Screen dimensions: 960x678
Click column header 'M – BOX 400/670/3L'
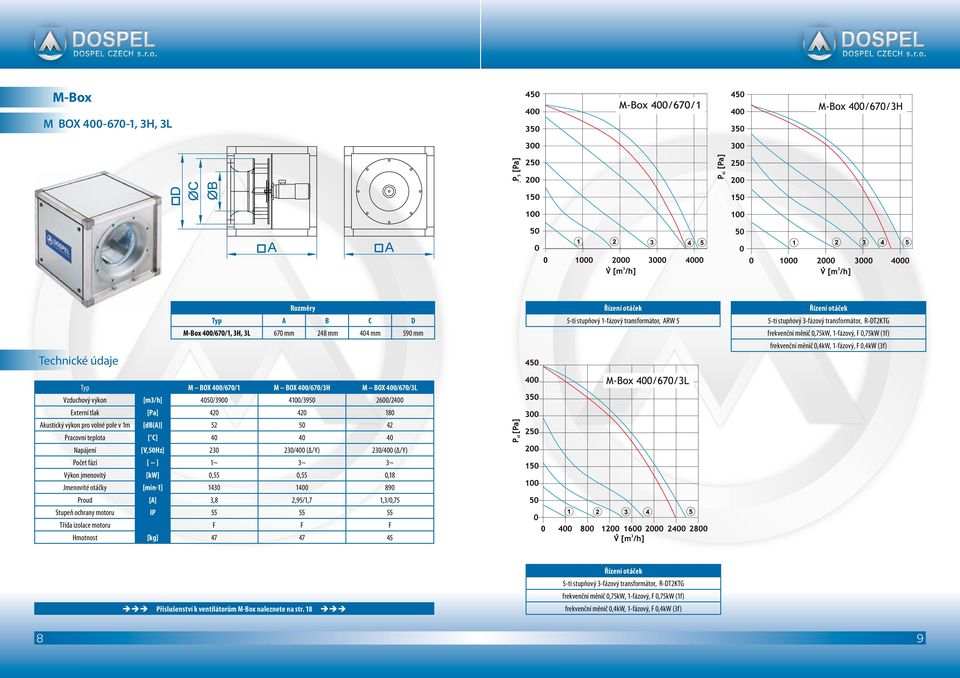click(x=390, y=388)
